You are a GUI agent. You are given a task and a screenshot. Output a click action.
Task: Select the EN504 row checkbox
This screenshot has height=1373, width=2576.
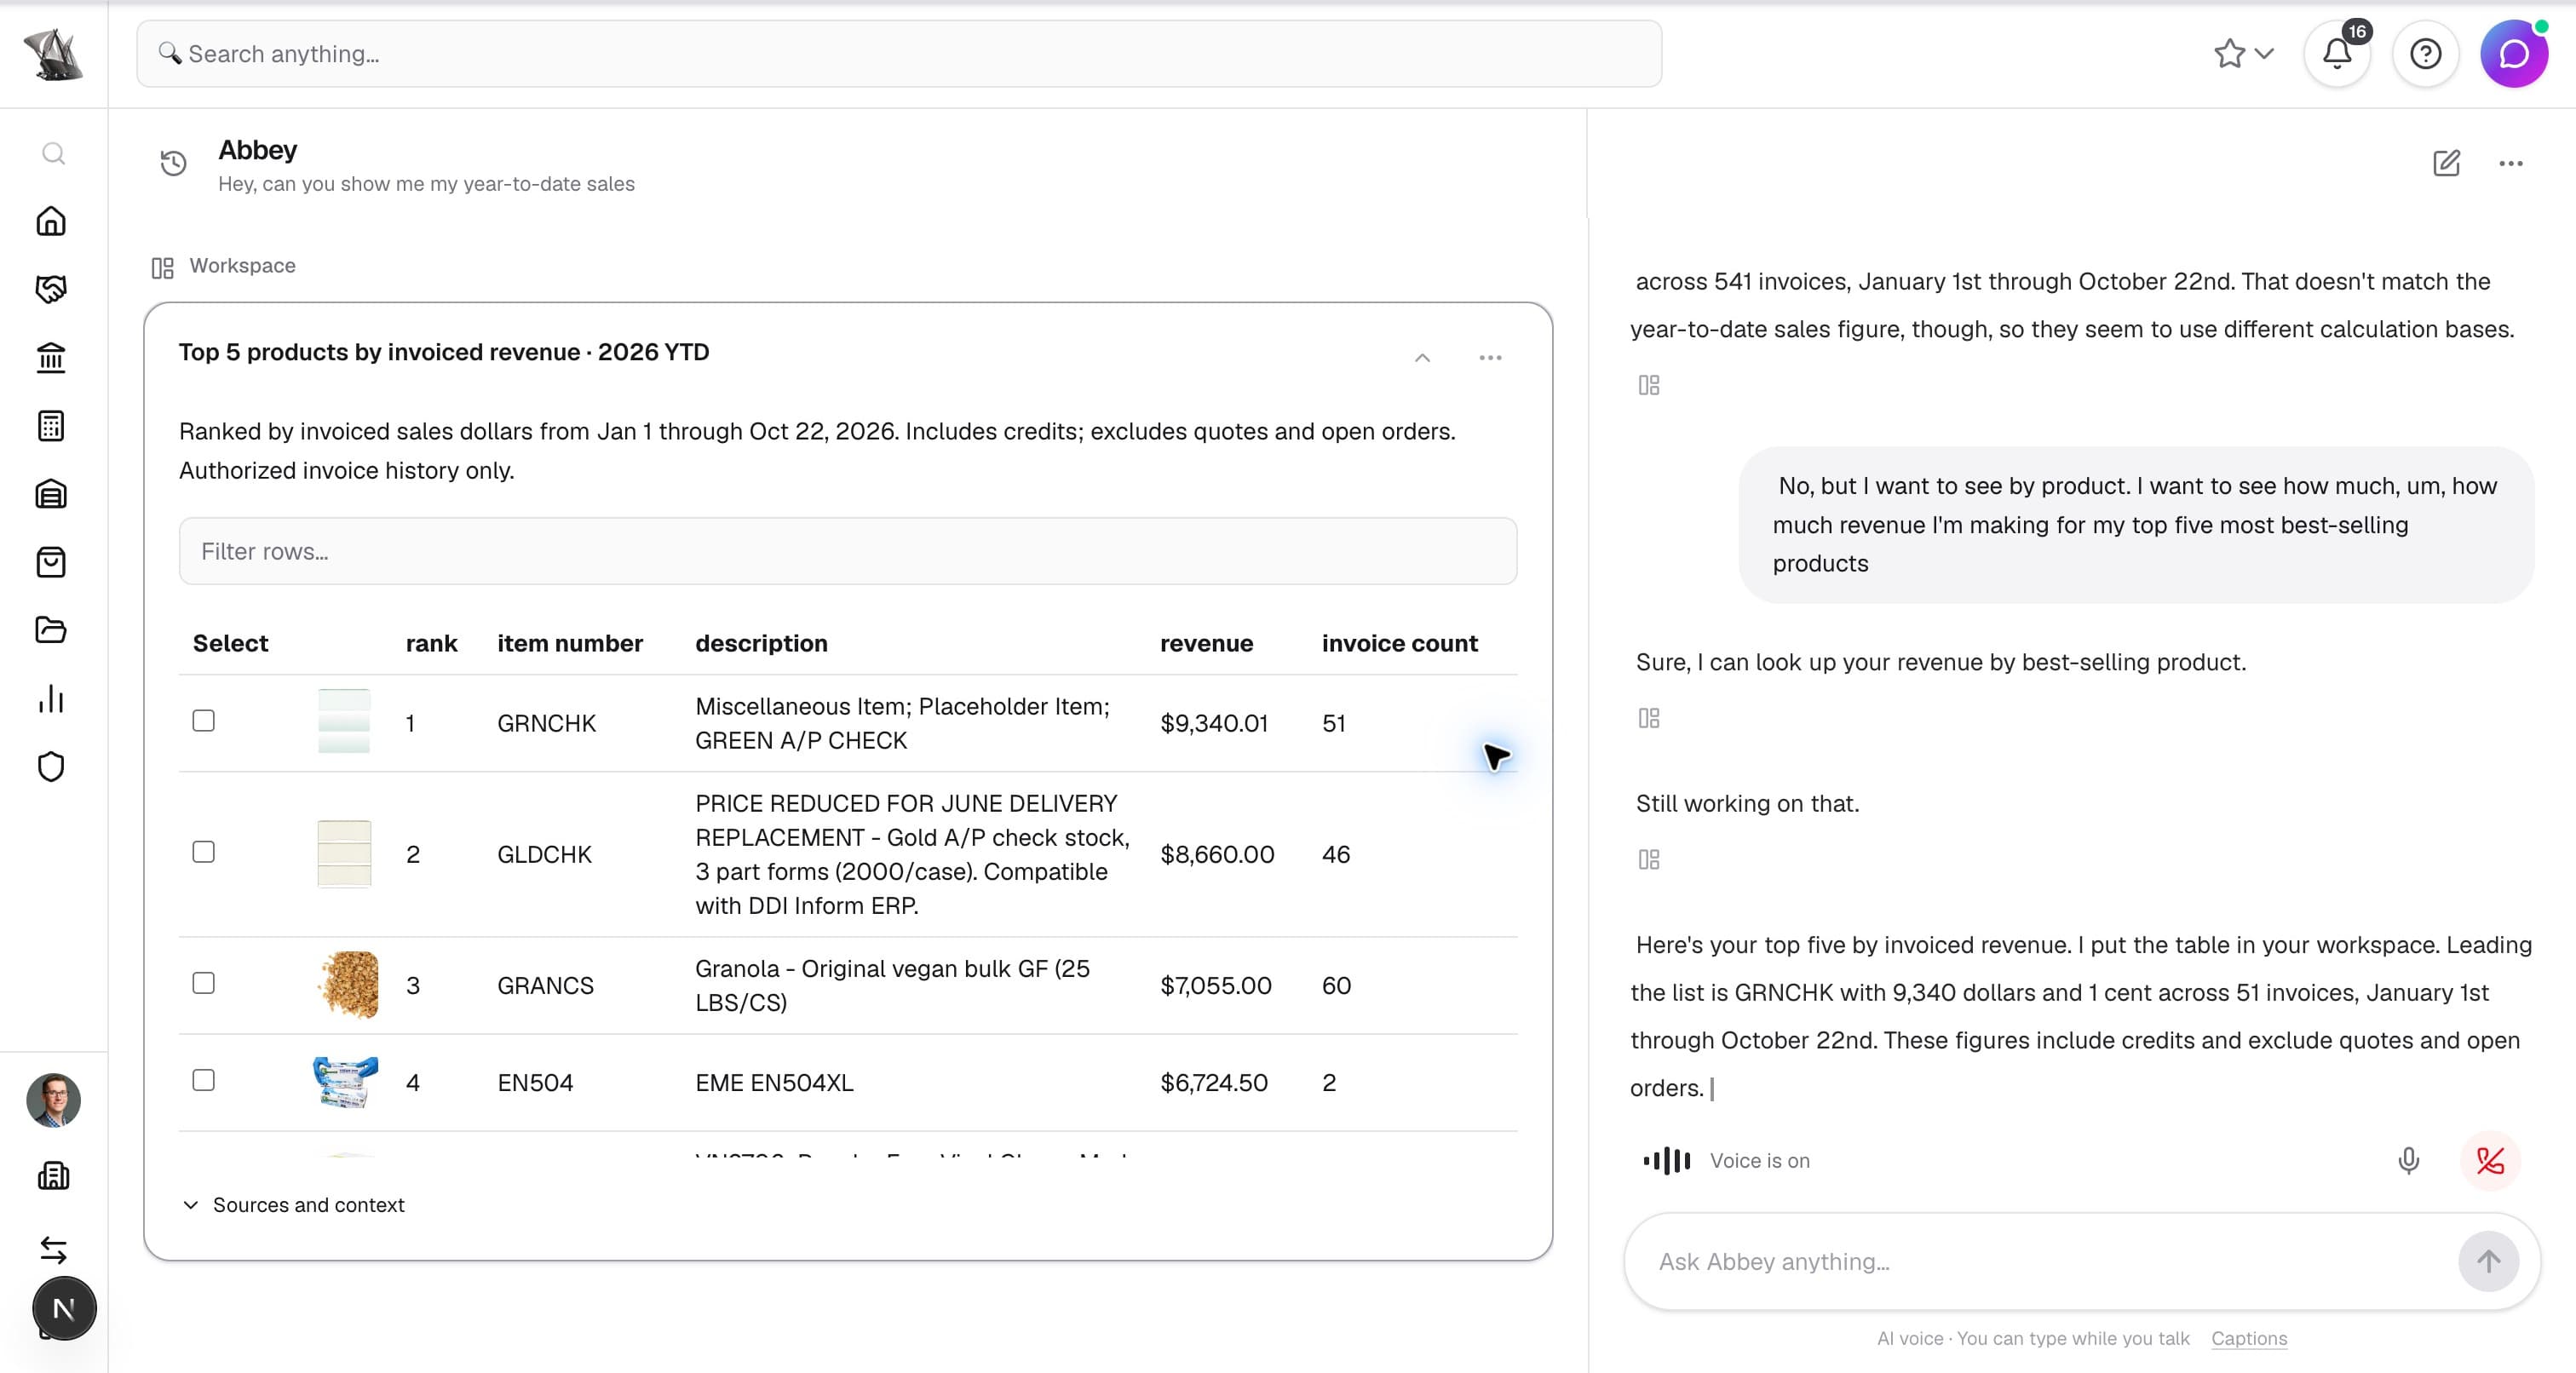point(204,1080)
